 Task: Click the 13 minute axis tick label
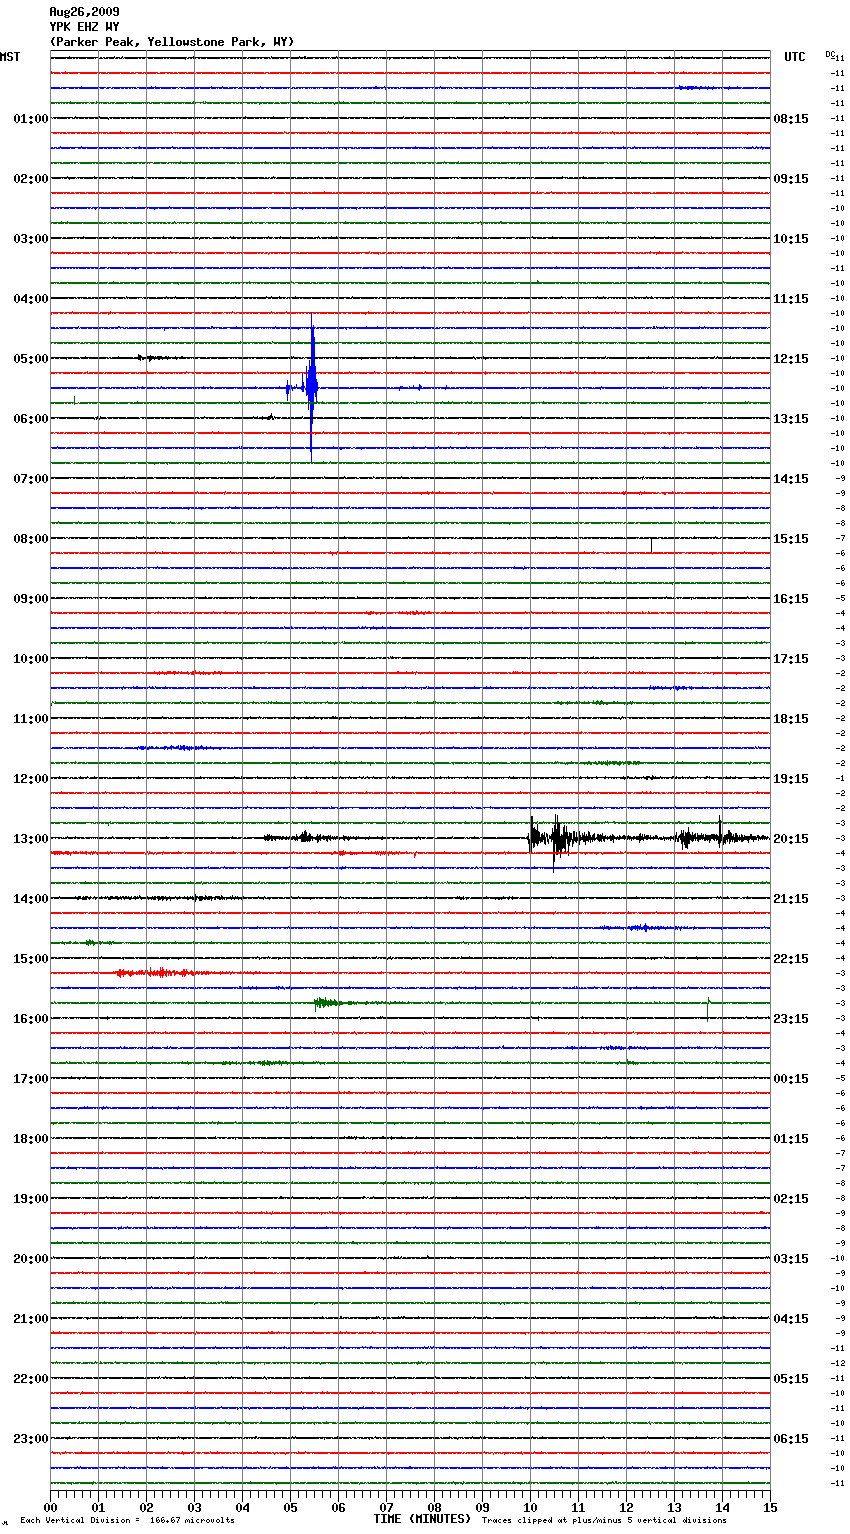coord(674,1507)
